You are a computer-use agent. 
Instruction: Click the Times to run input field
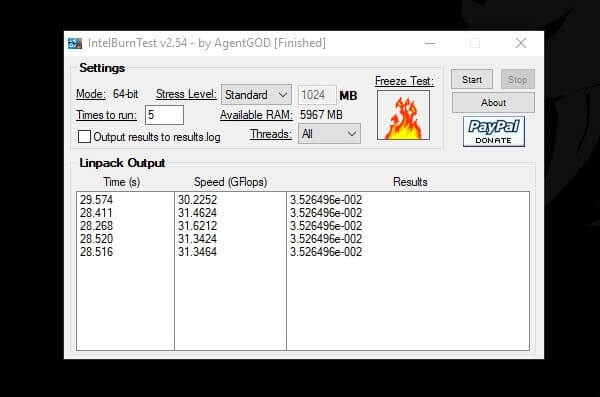164,115
